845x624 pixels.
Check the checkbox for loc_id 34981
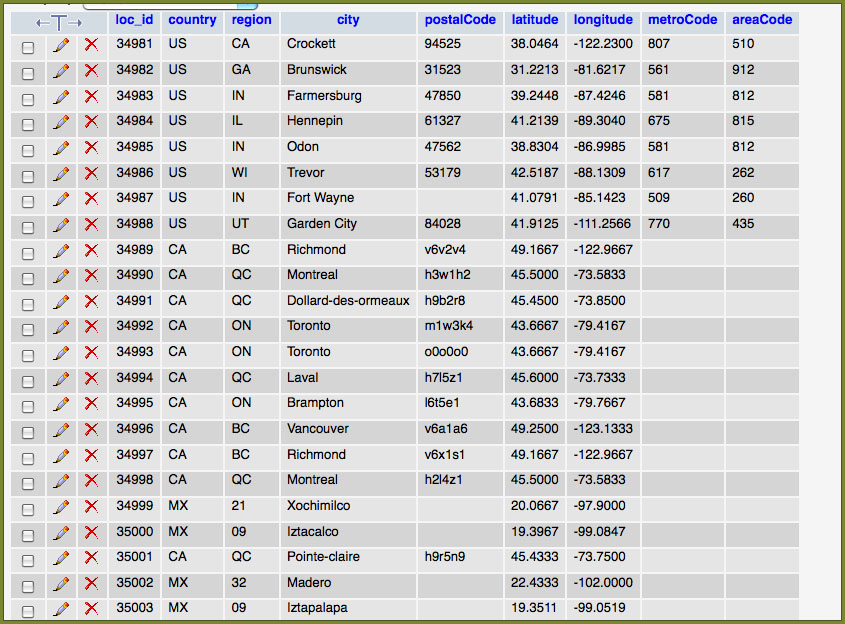click(28, 46)
